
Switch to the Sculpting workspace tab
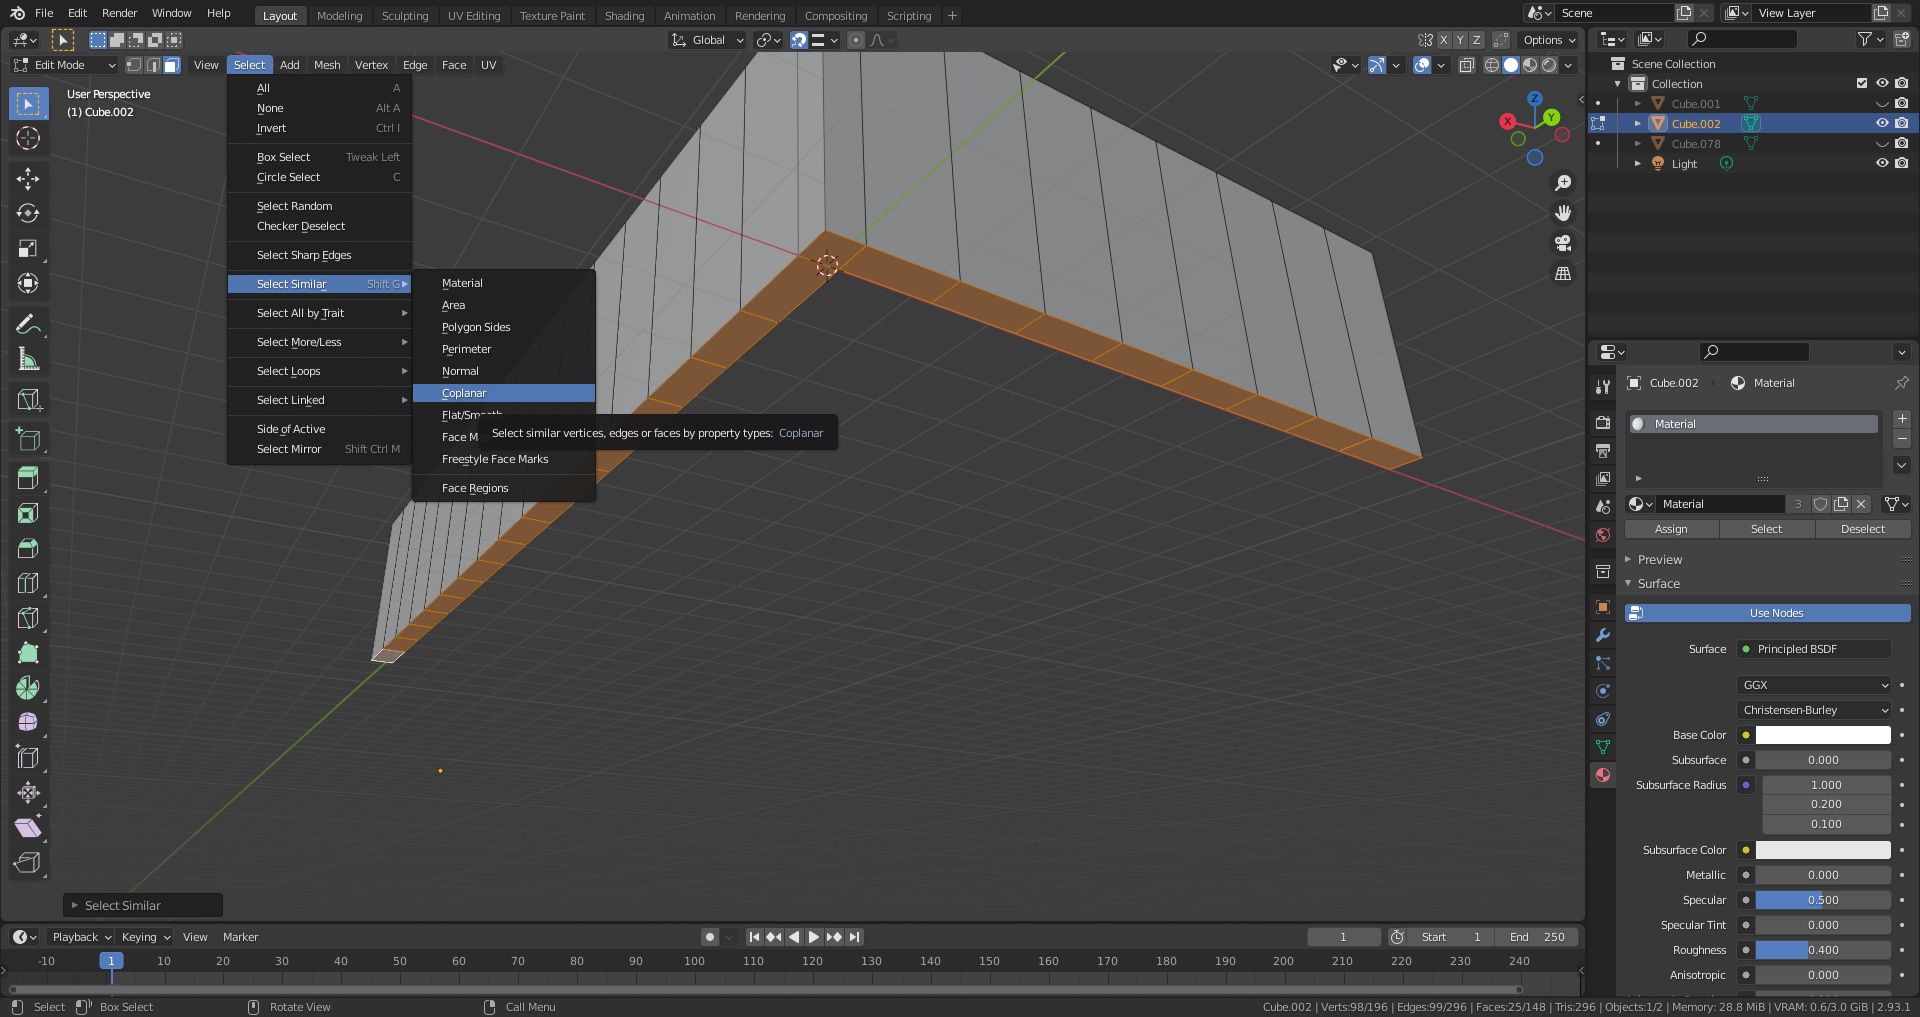[405, 16]
